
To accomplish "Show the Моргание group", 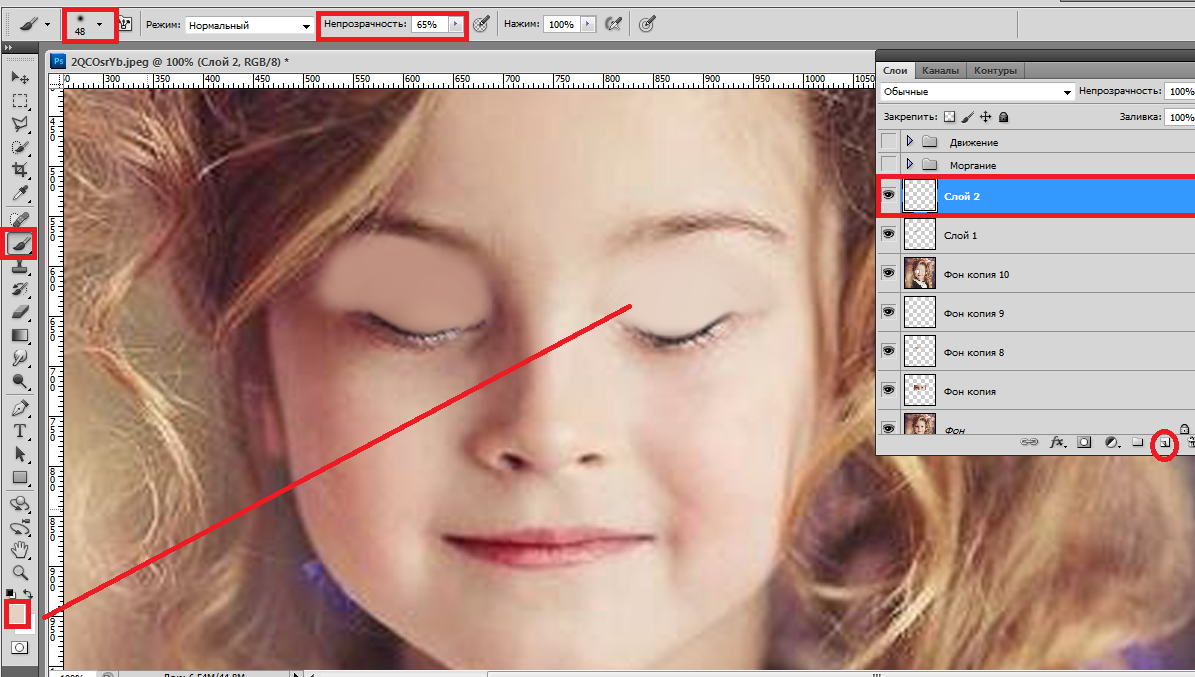I will [889, 164].
